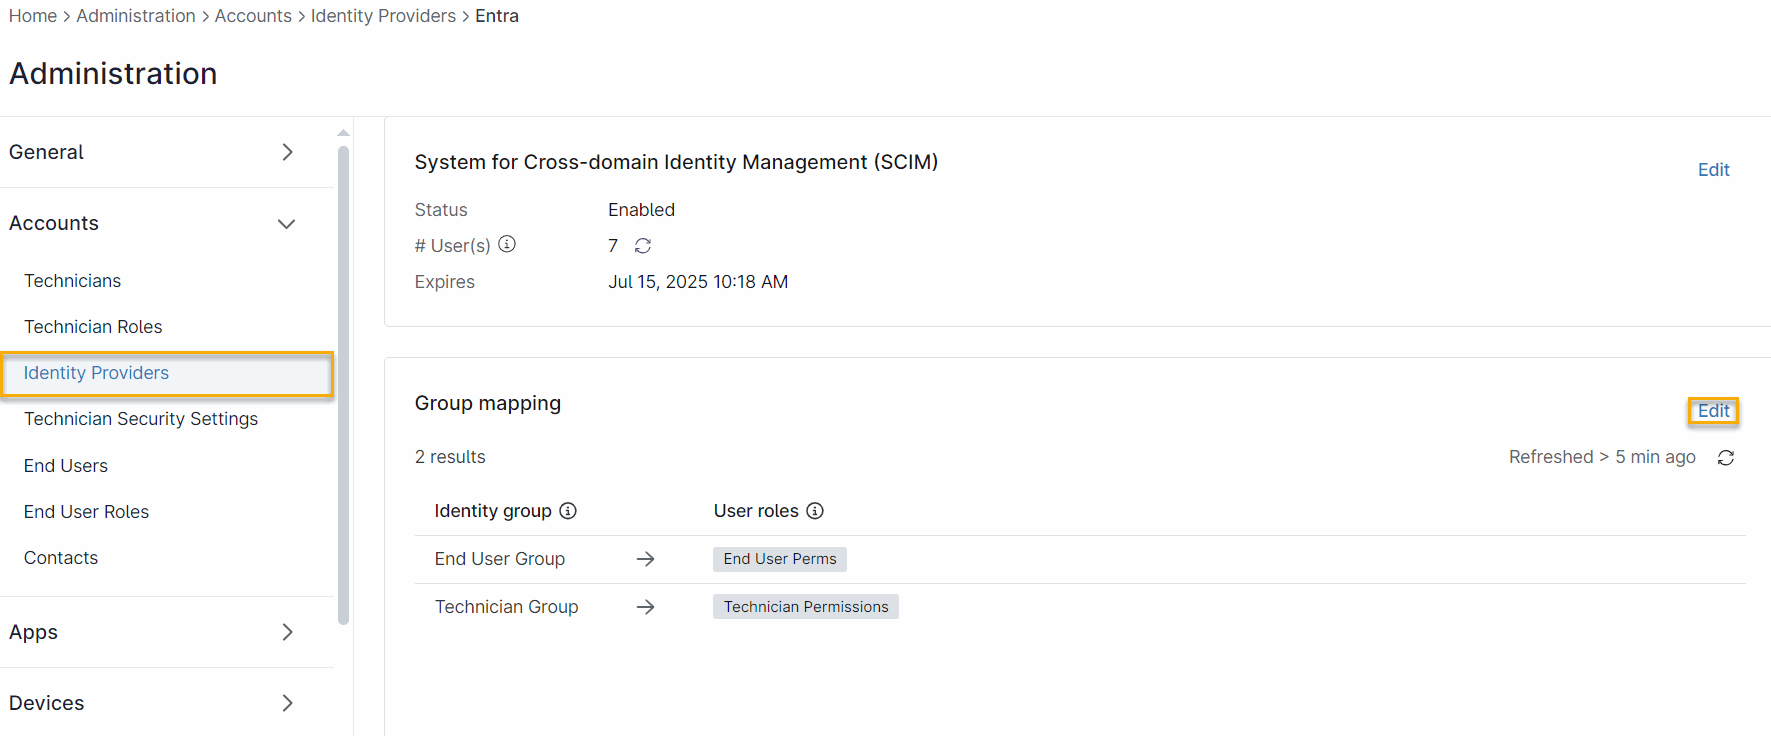The image size is (1771, 736).
Task: Open Technician Roles page
Action: [x=93, y=327]
